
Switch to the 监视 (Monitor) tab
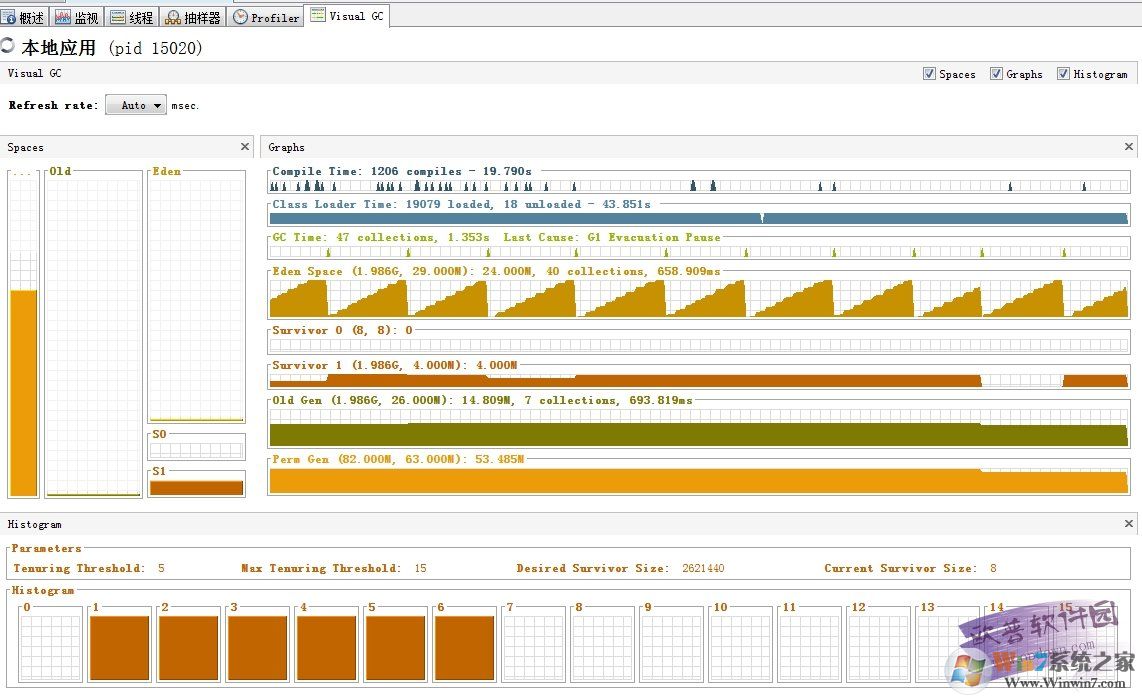78,16
